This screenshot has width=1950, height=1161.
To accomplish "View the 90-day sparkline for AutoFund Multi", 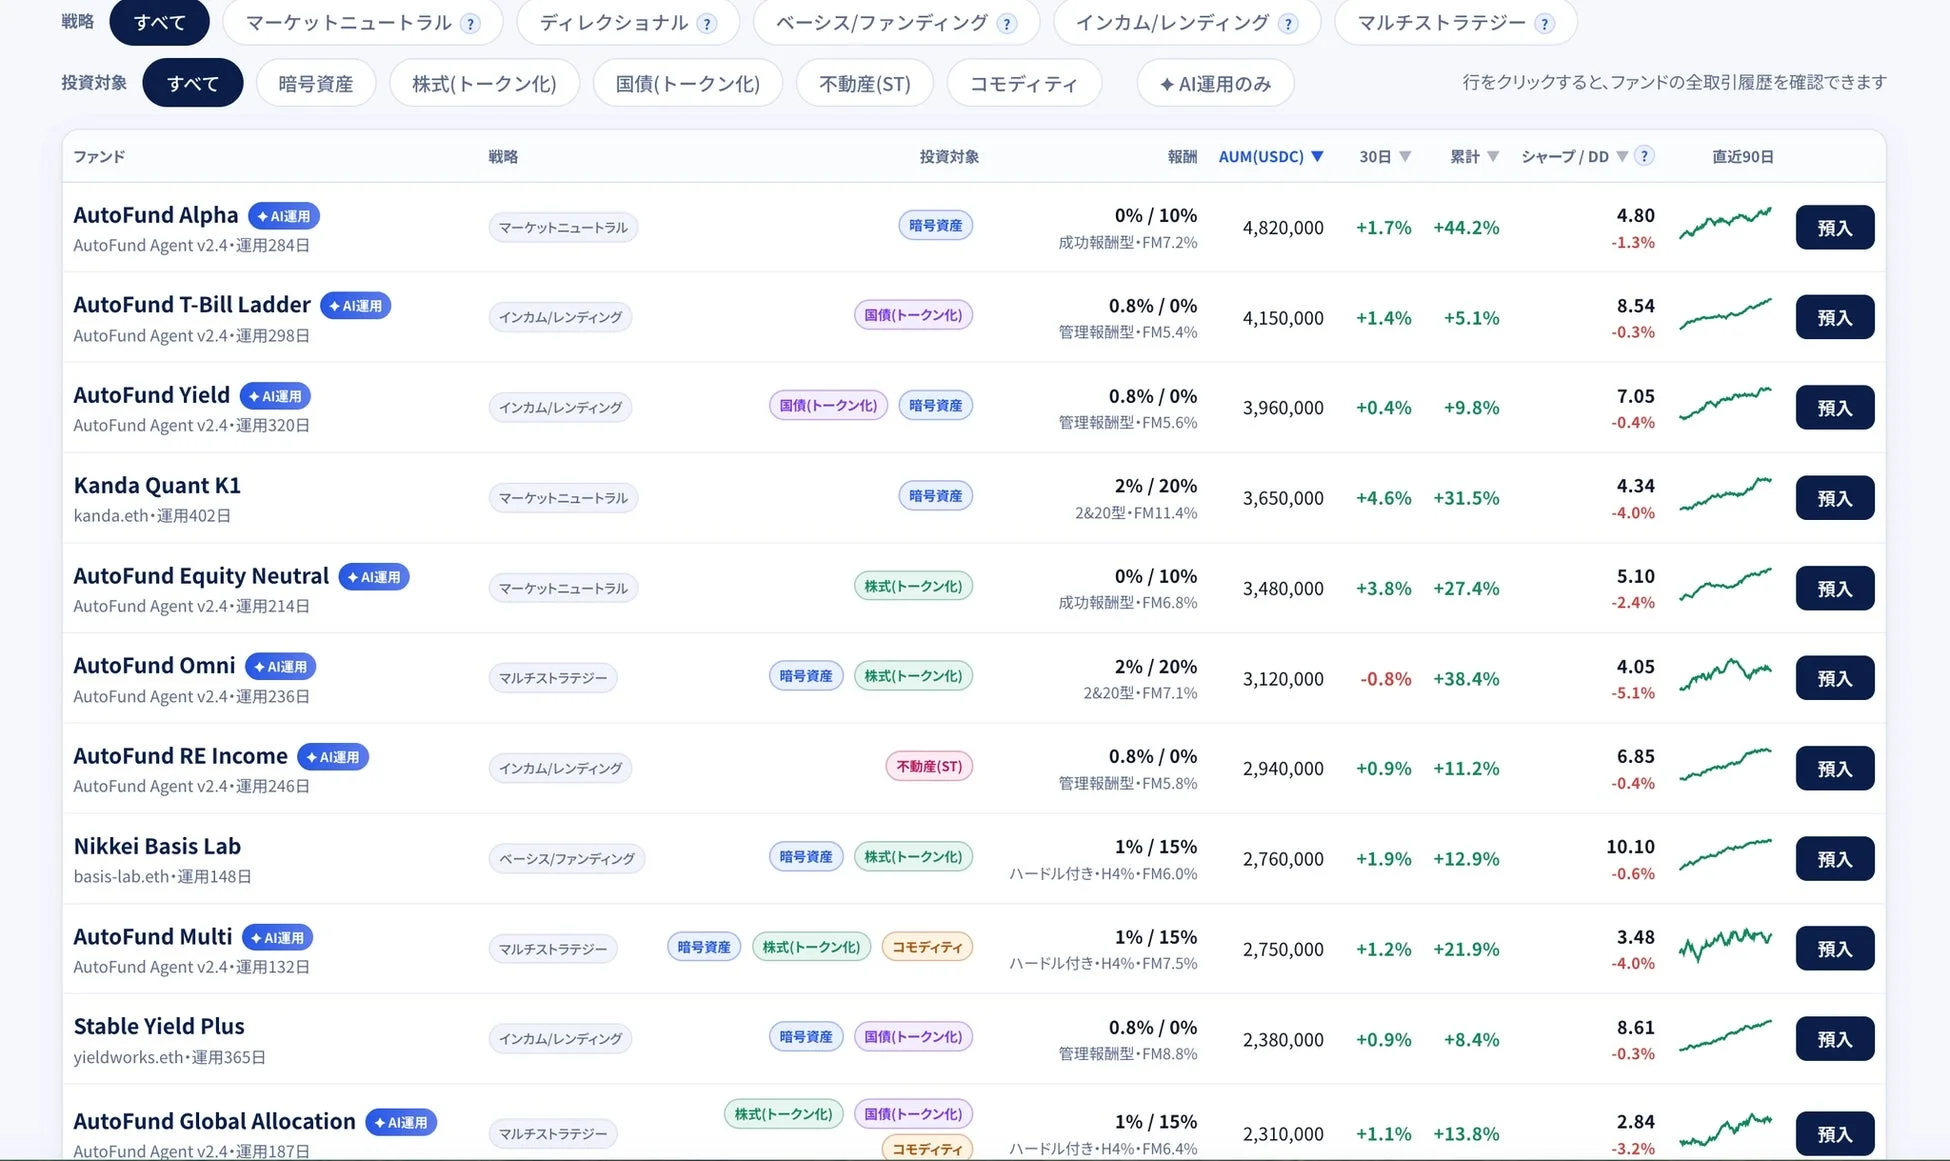I will click(1725, 945).
